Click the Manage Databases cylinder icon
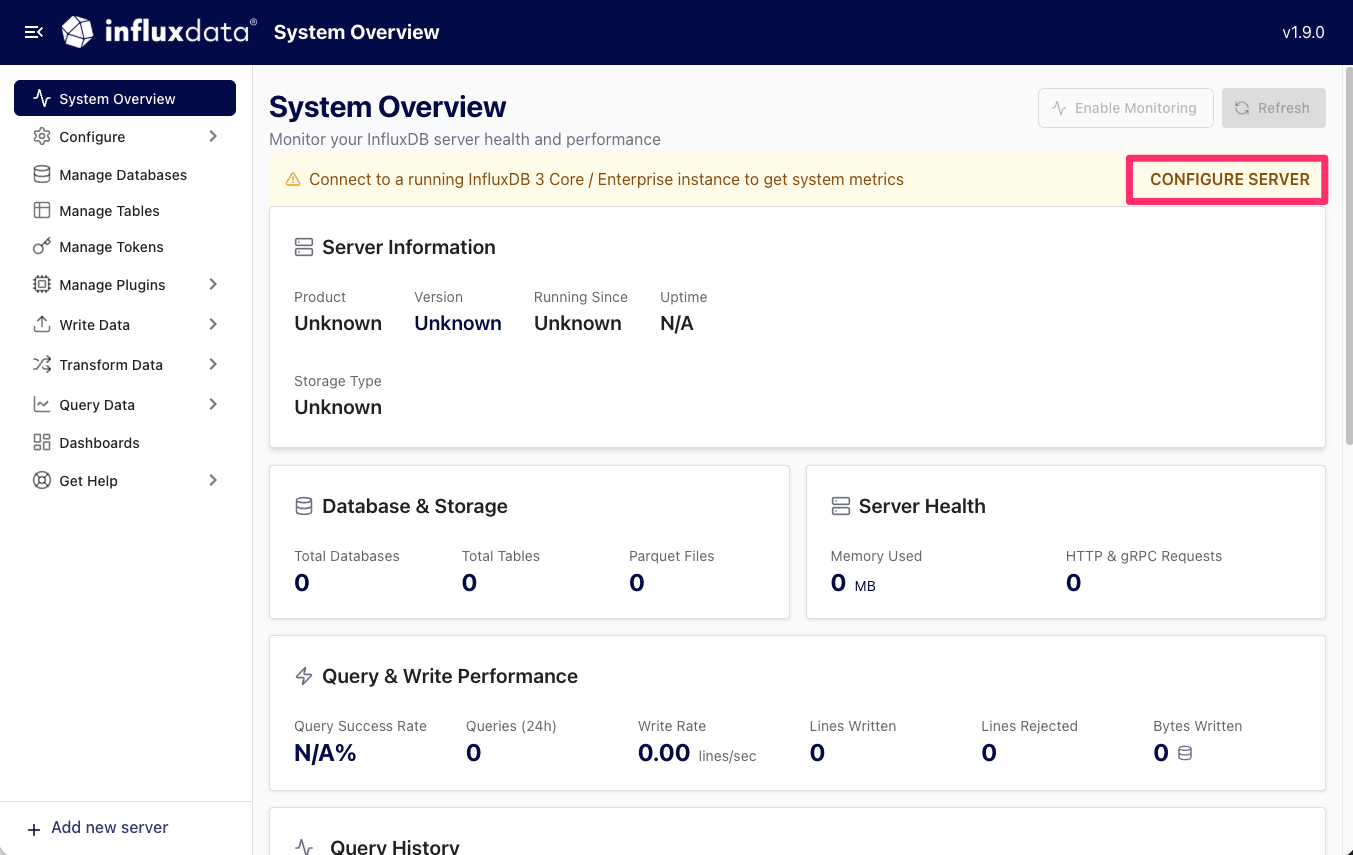This screenshot has width=1353, height=855. coord(42,175)
